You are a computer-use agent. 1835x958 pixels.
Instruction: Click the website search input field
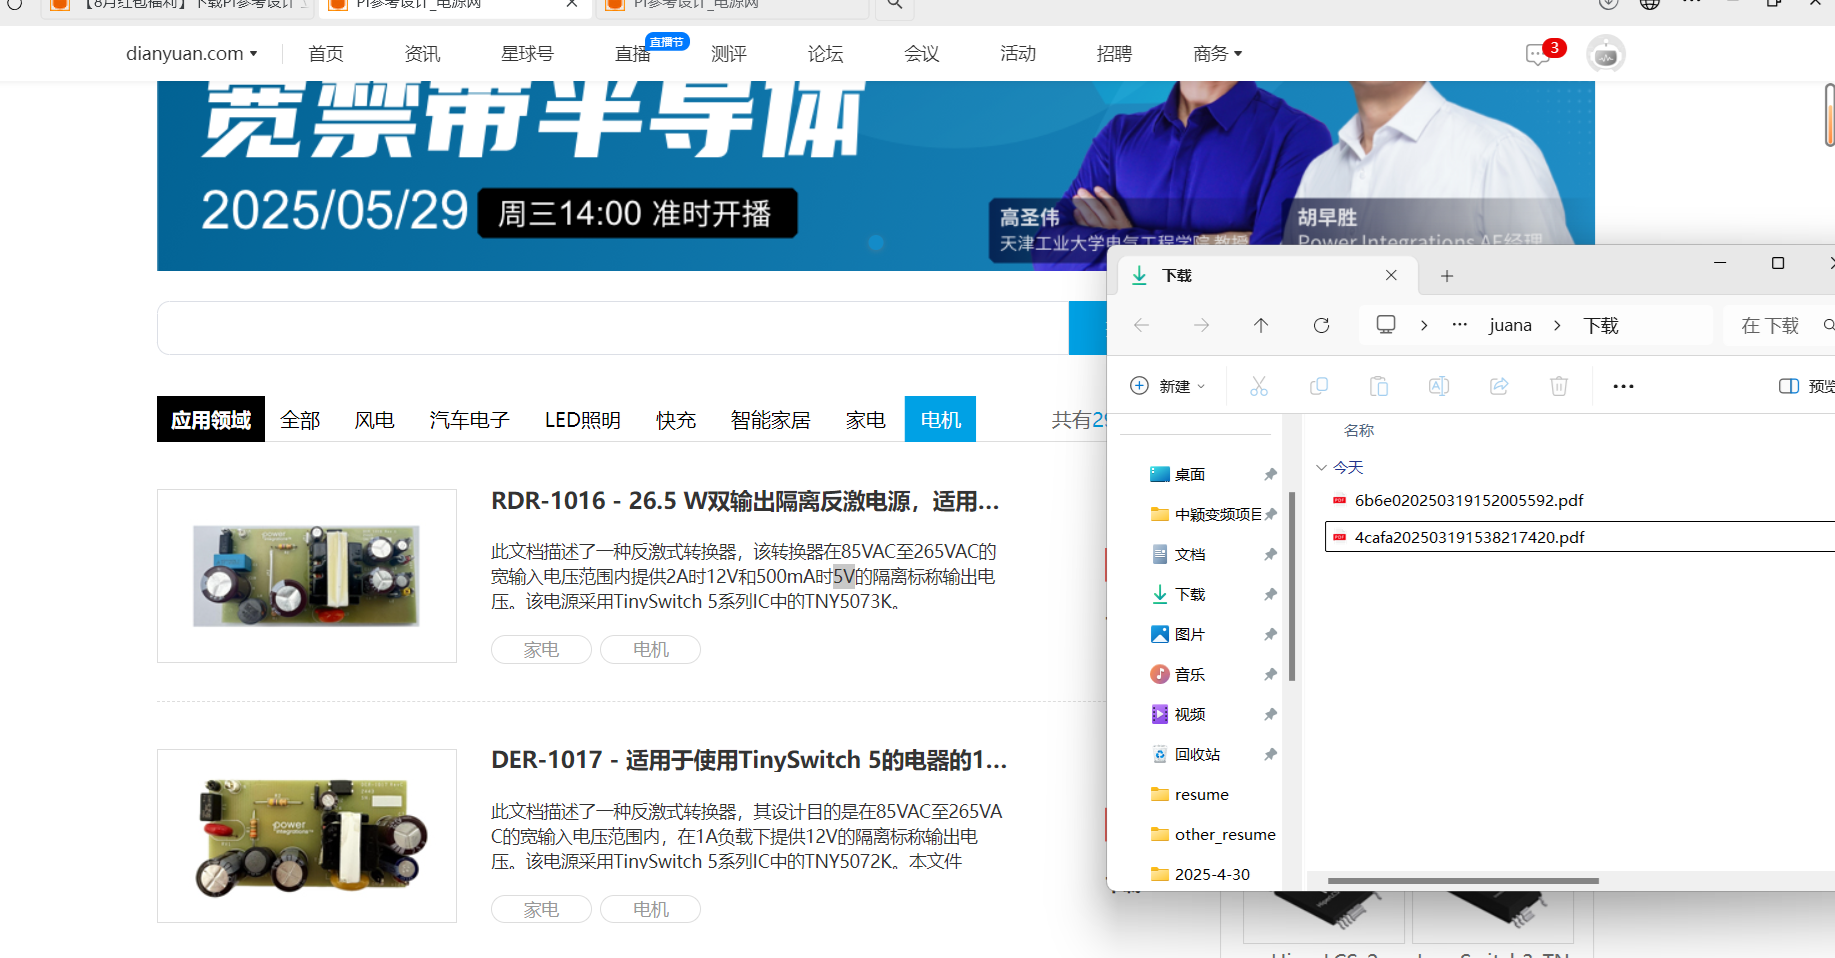pos(613,328)
